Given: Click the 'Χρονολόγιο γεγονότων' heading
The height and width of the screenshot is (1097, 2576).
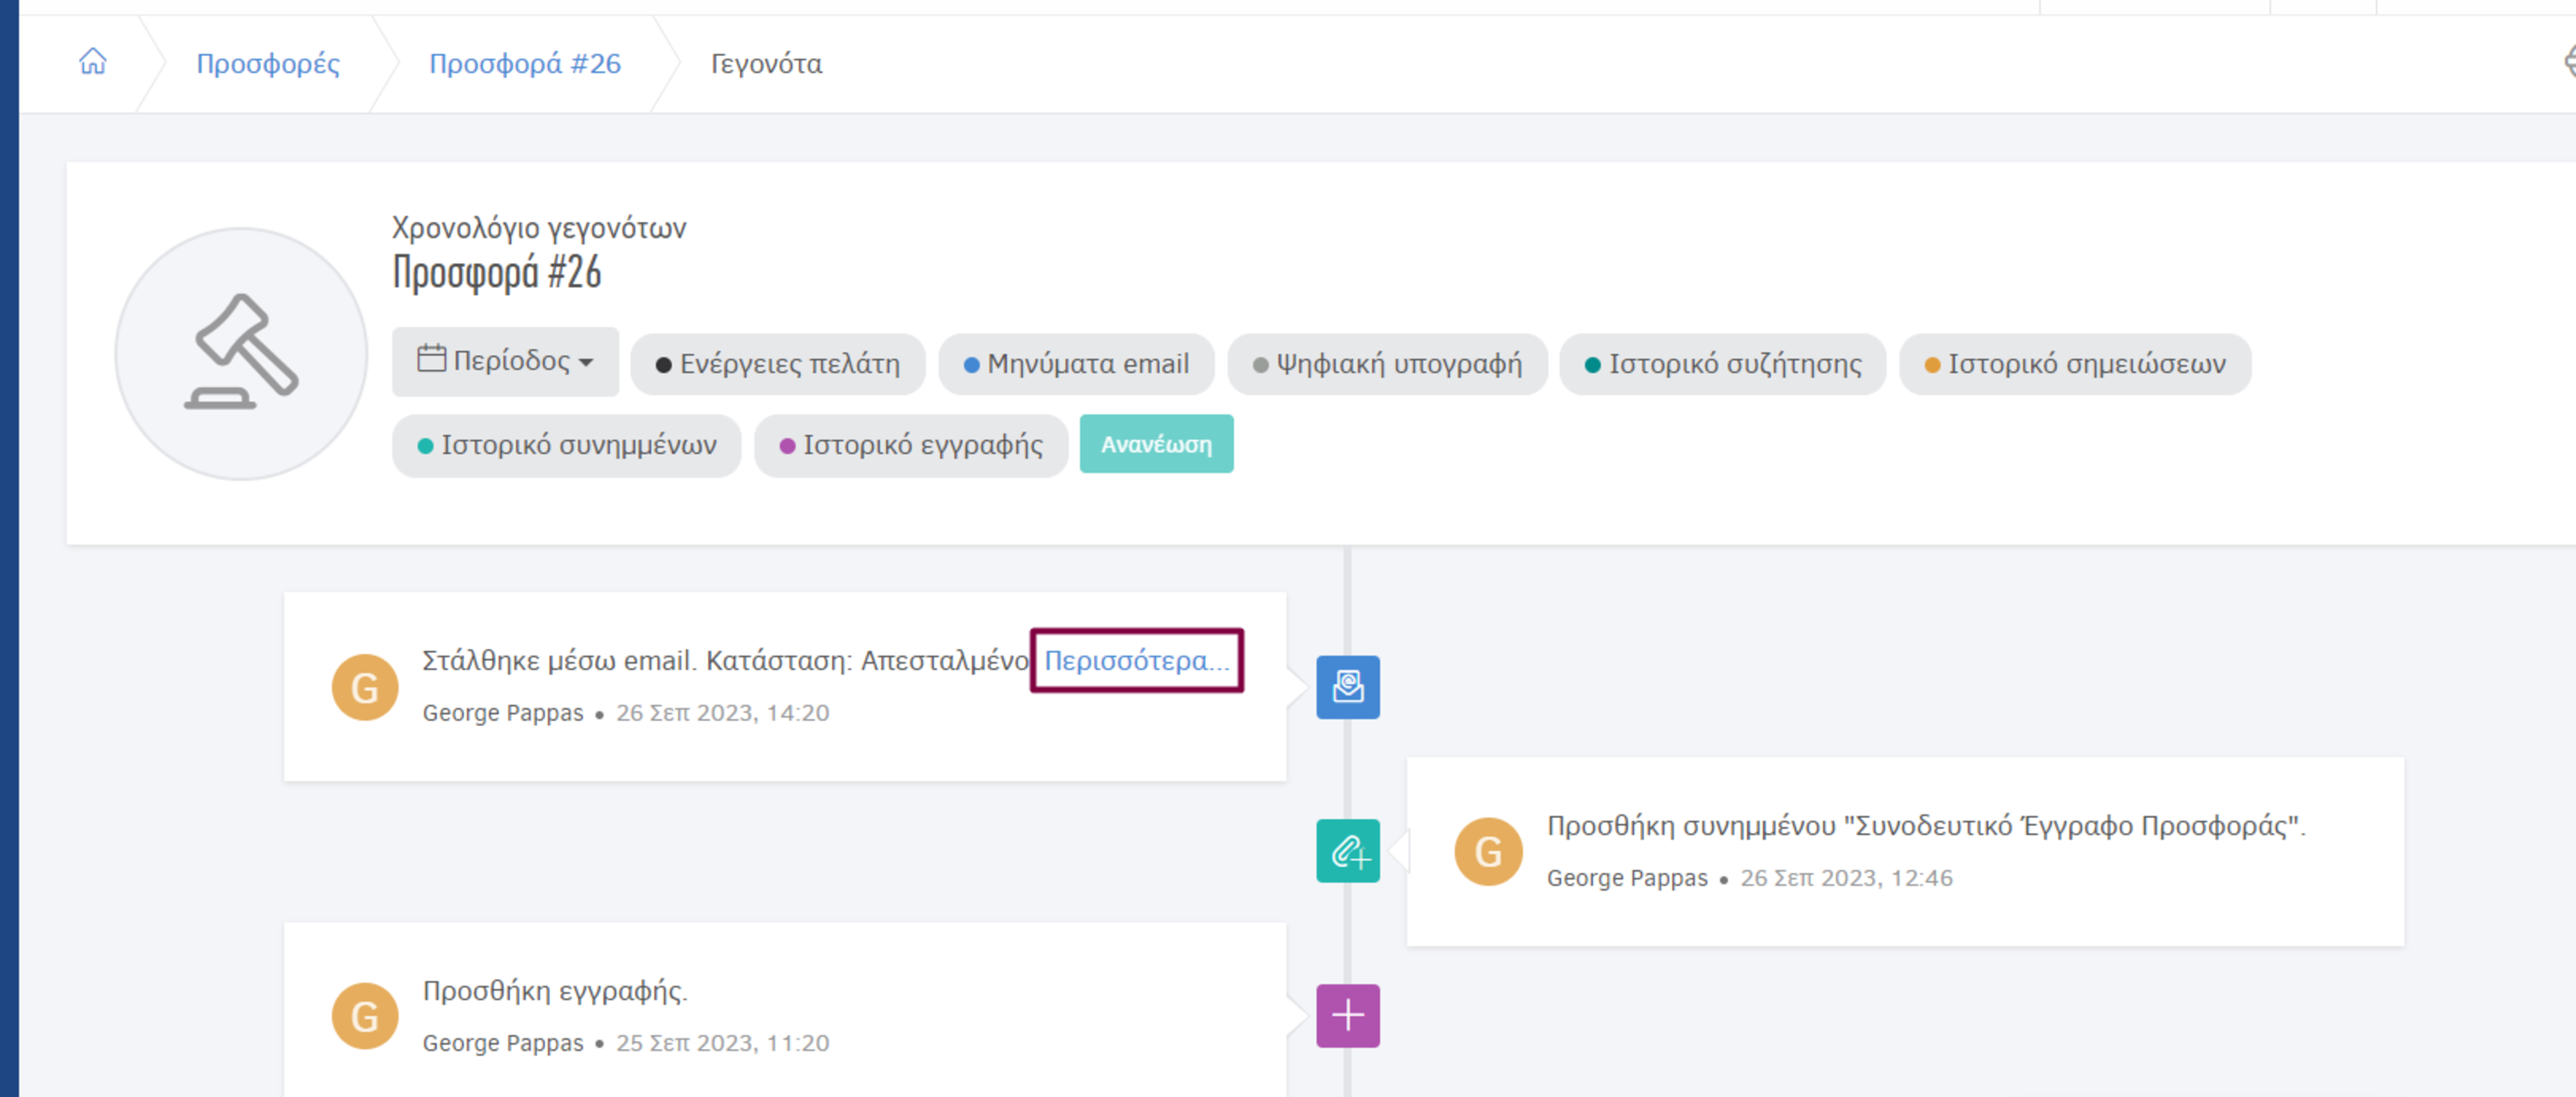Looking at the screenshot, I should 539,228.
